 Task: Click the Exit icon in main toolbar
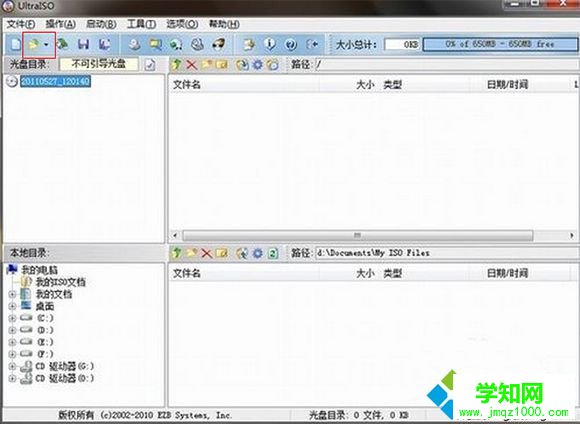pyautogui.click(x=312, y=45)
